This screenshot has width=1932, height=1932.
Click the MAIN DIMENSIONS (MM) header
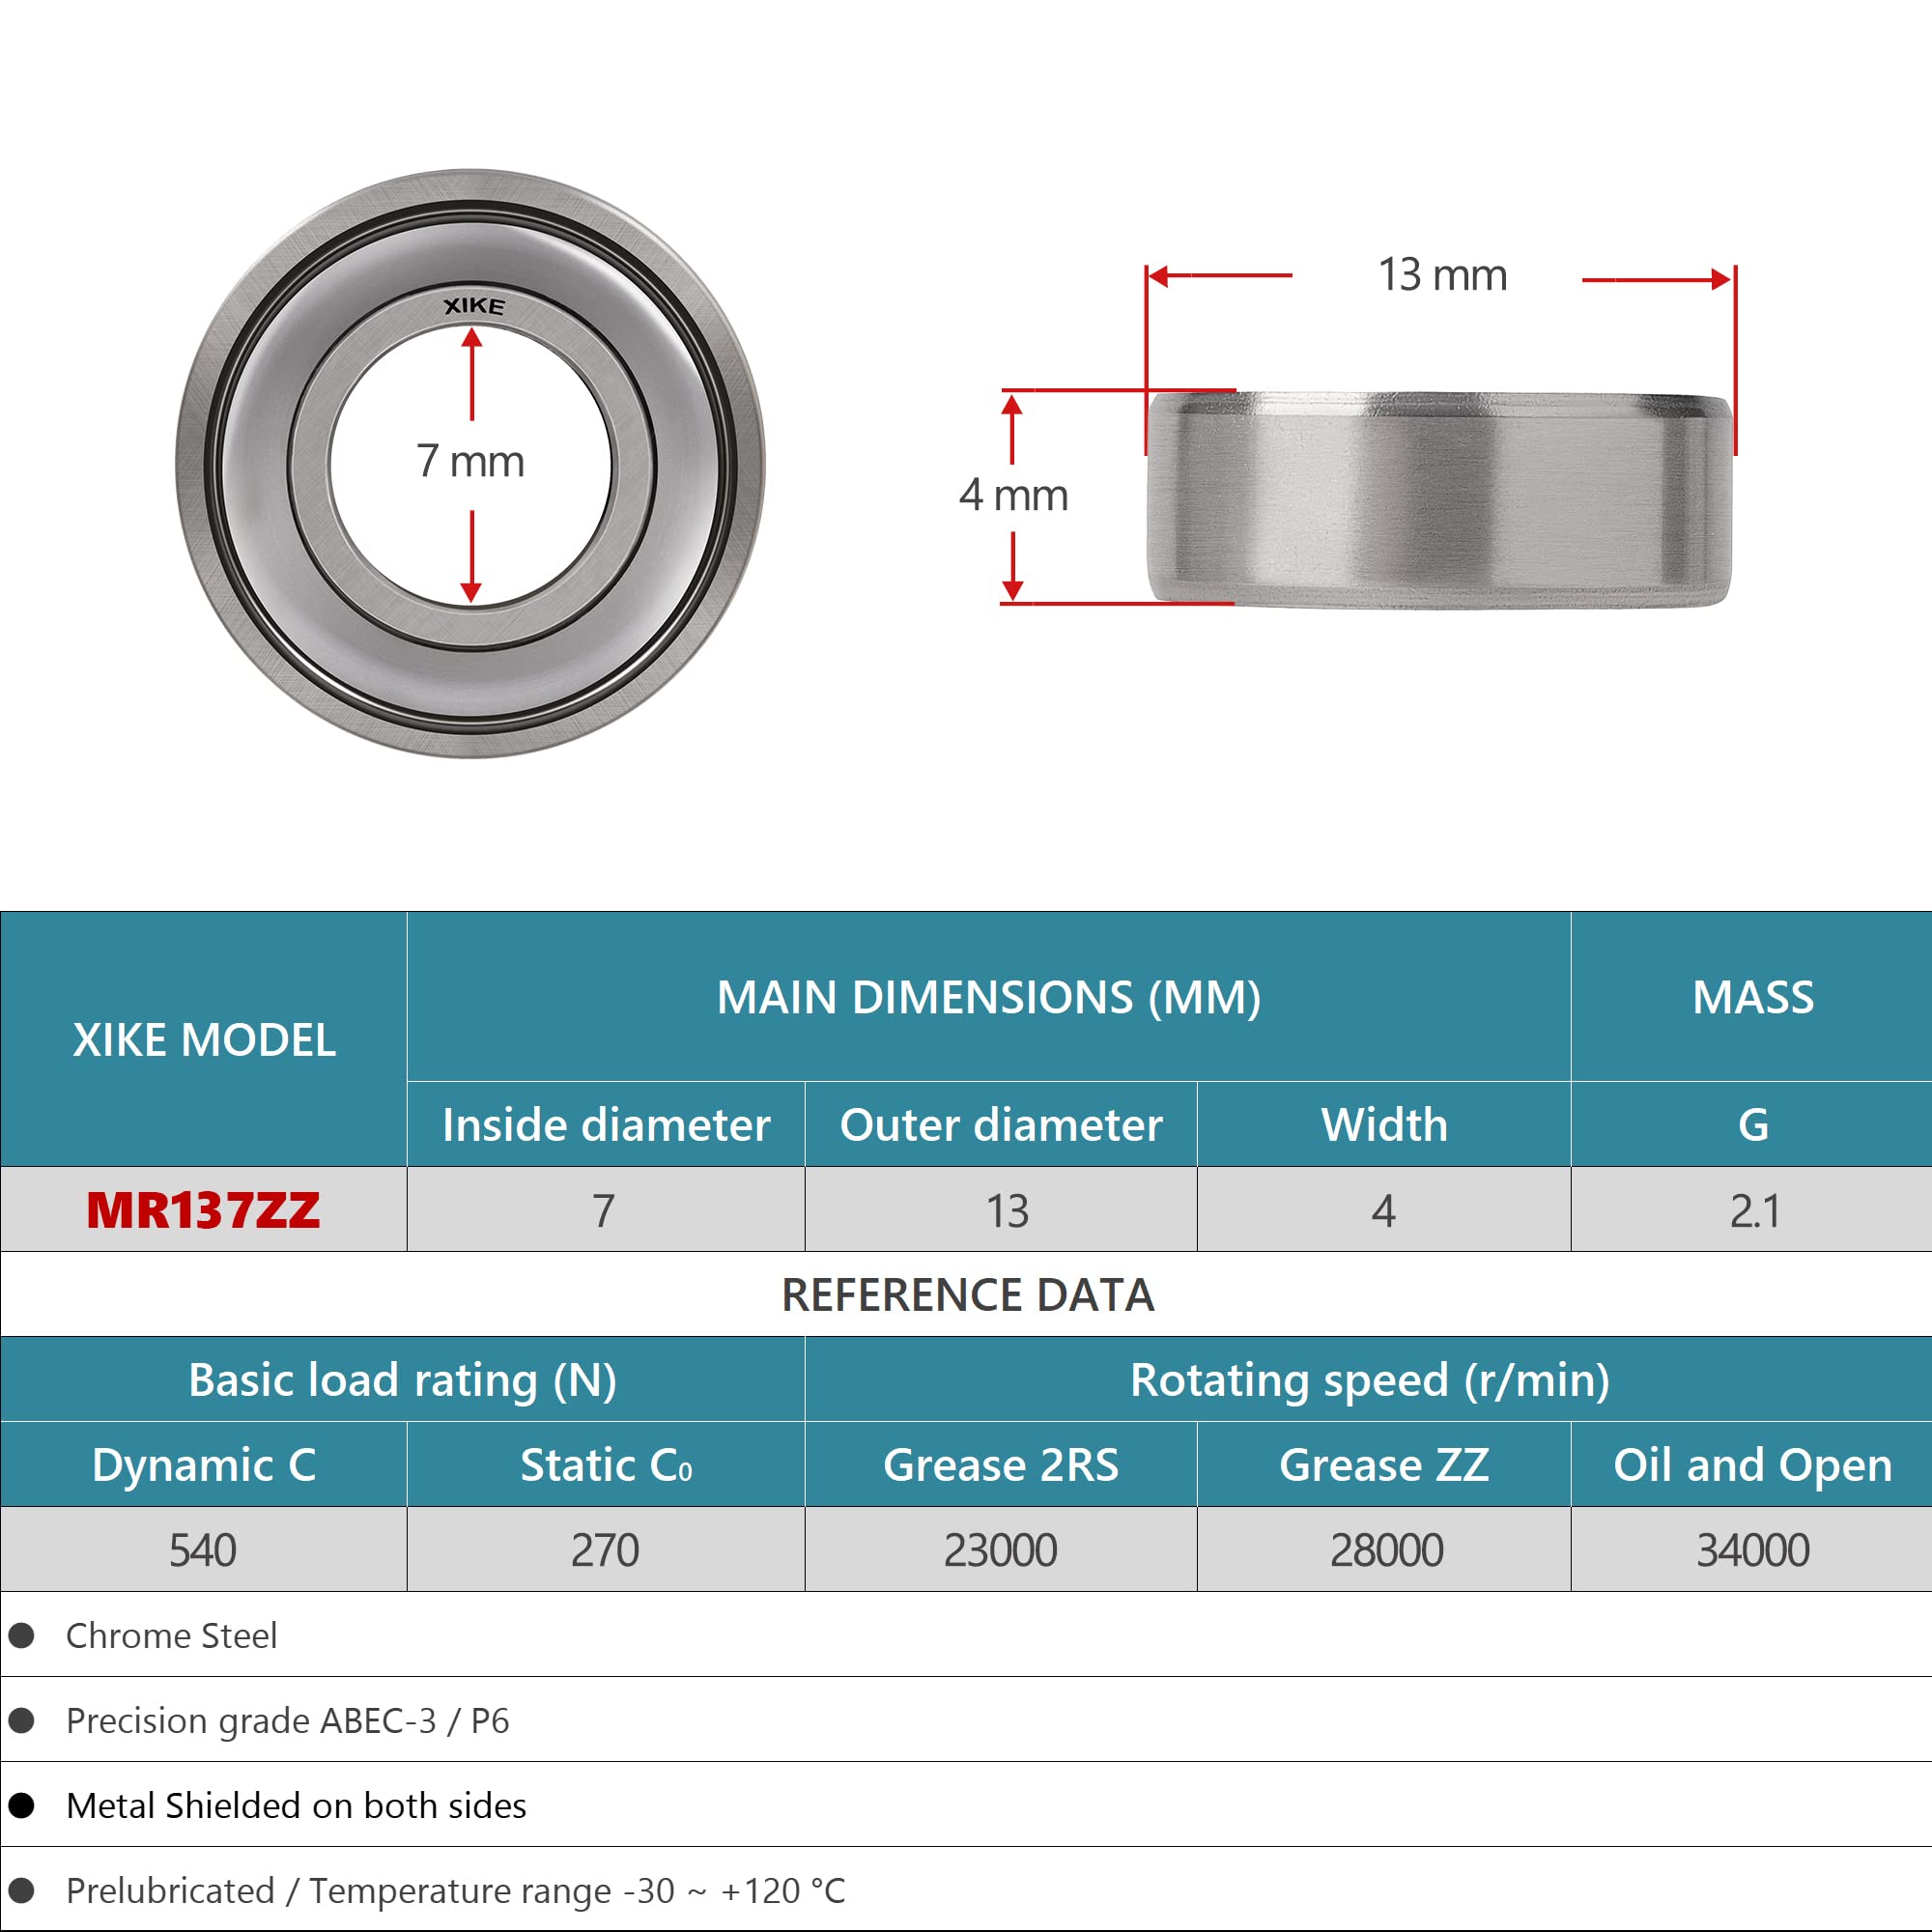pos(988,997)
